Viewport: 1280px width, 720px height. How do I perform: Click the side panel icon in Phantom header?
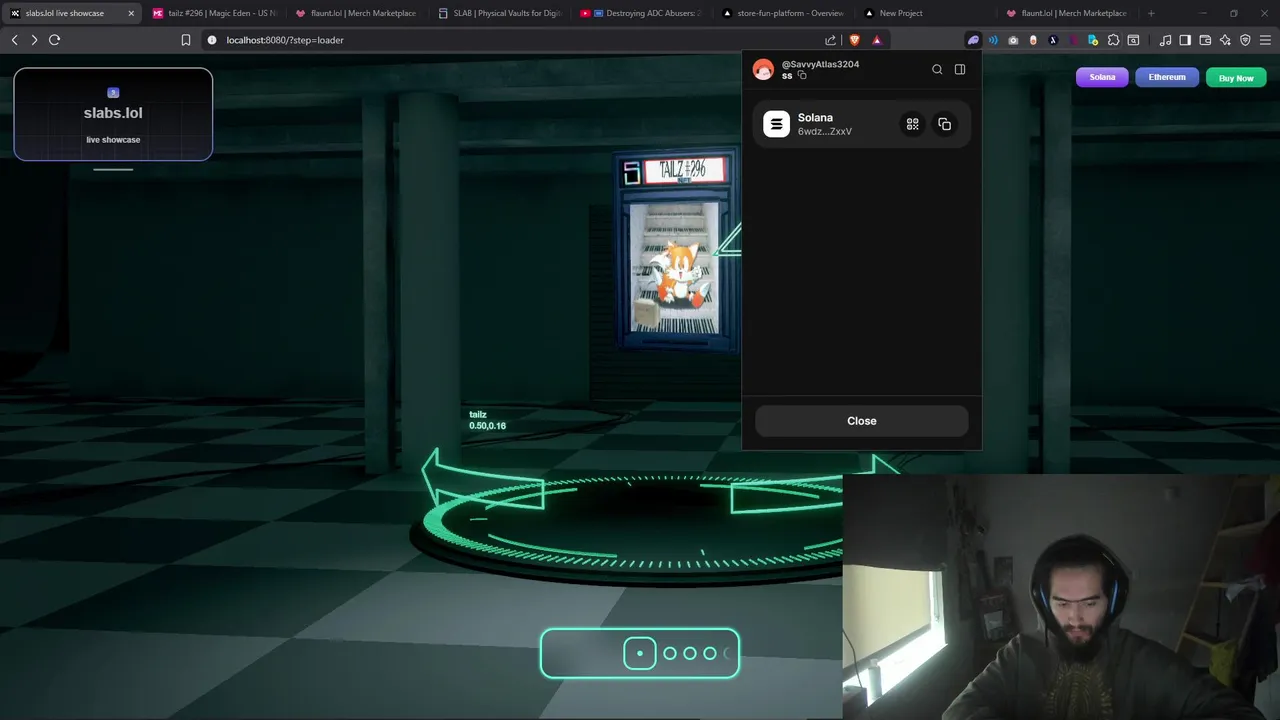tap(960, 69)
